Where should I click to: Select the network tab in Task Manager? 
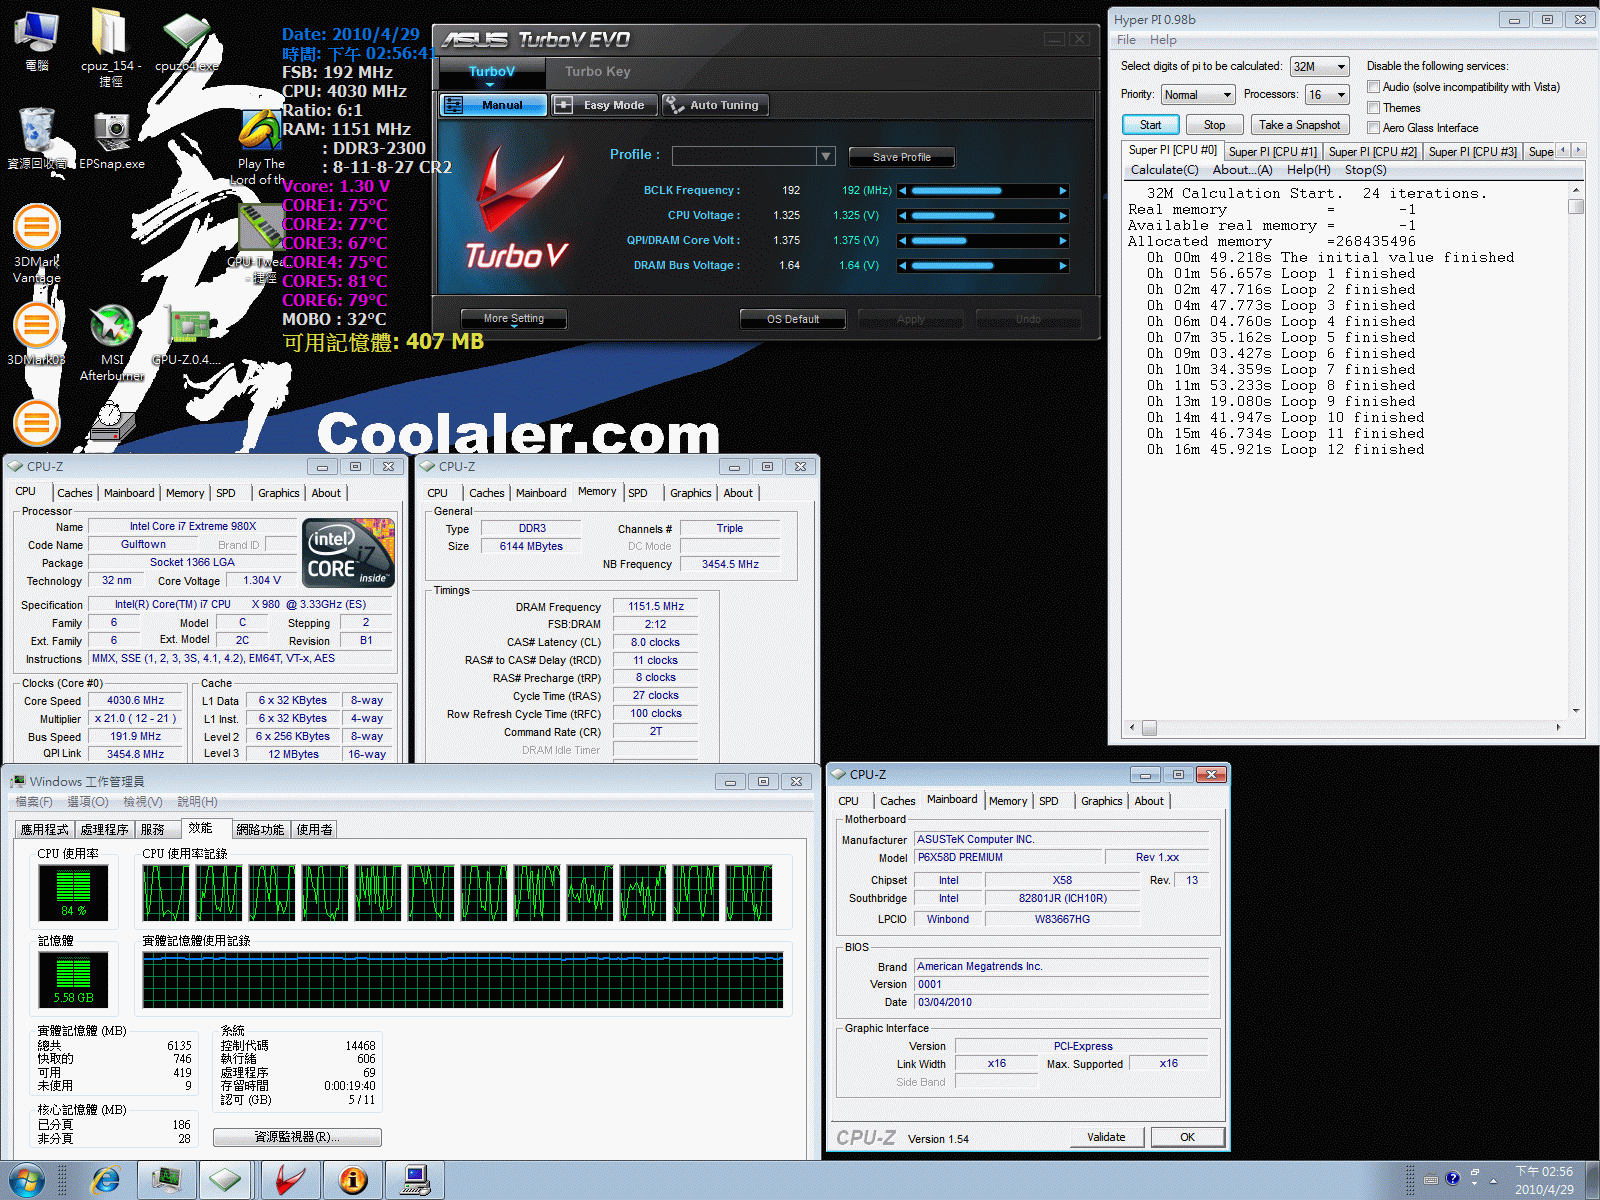coord(260,829)
